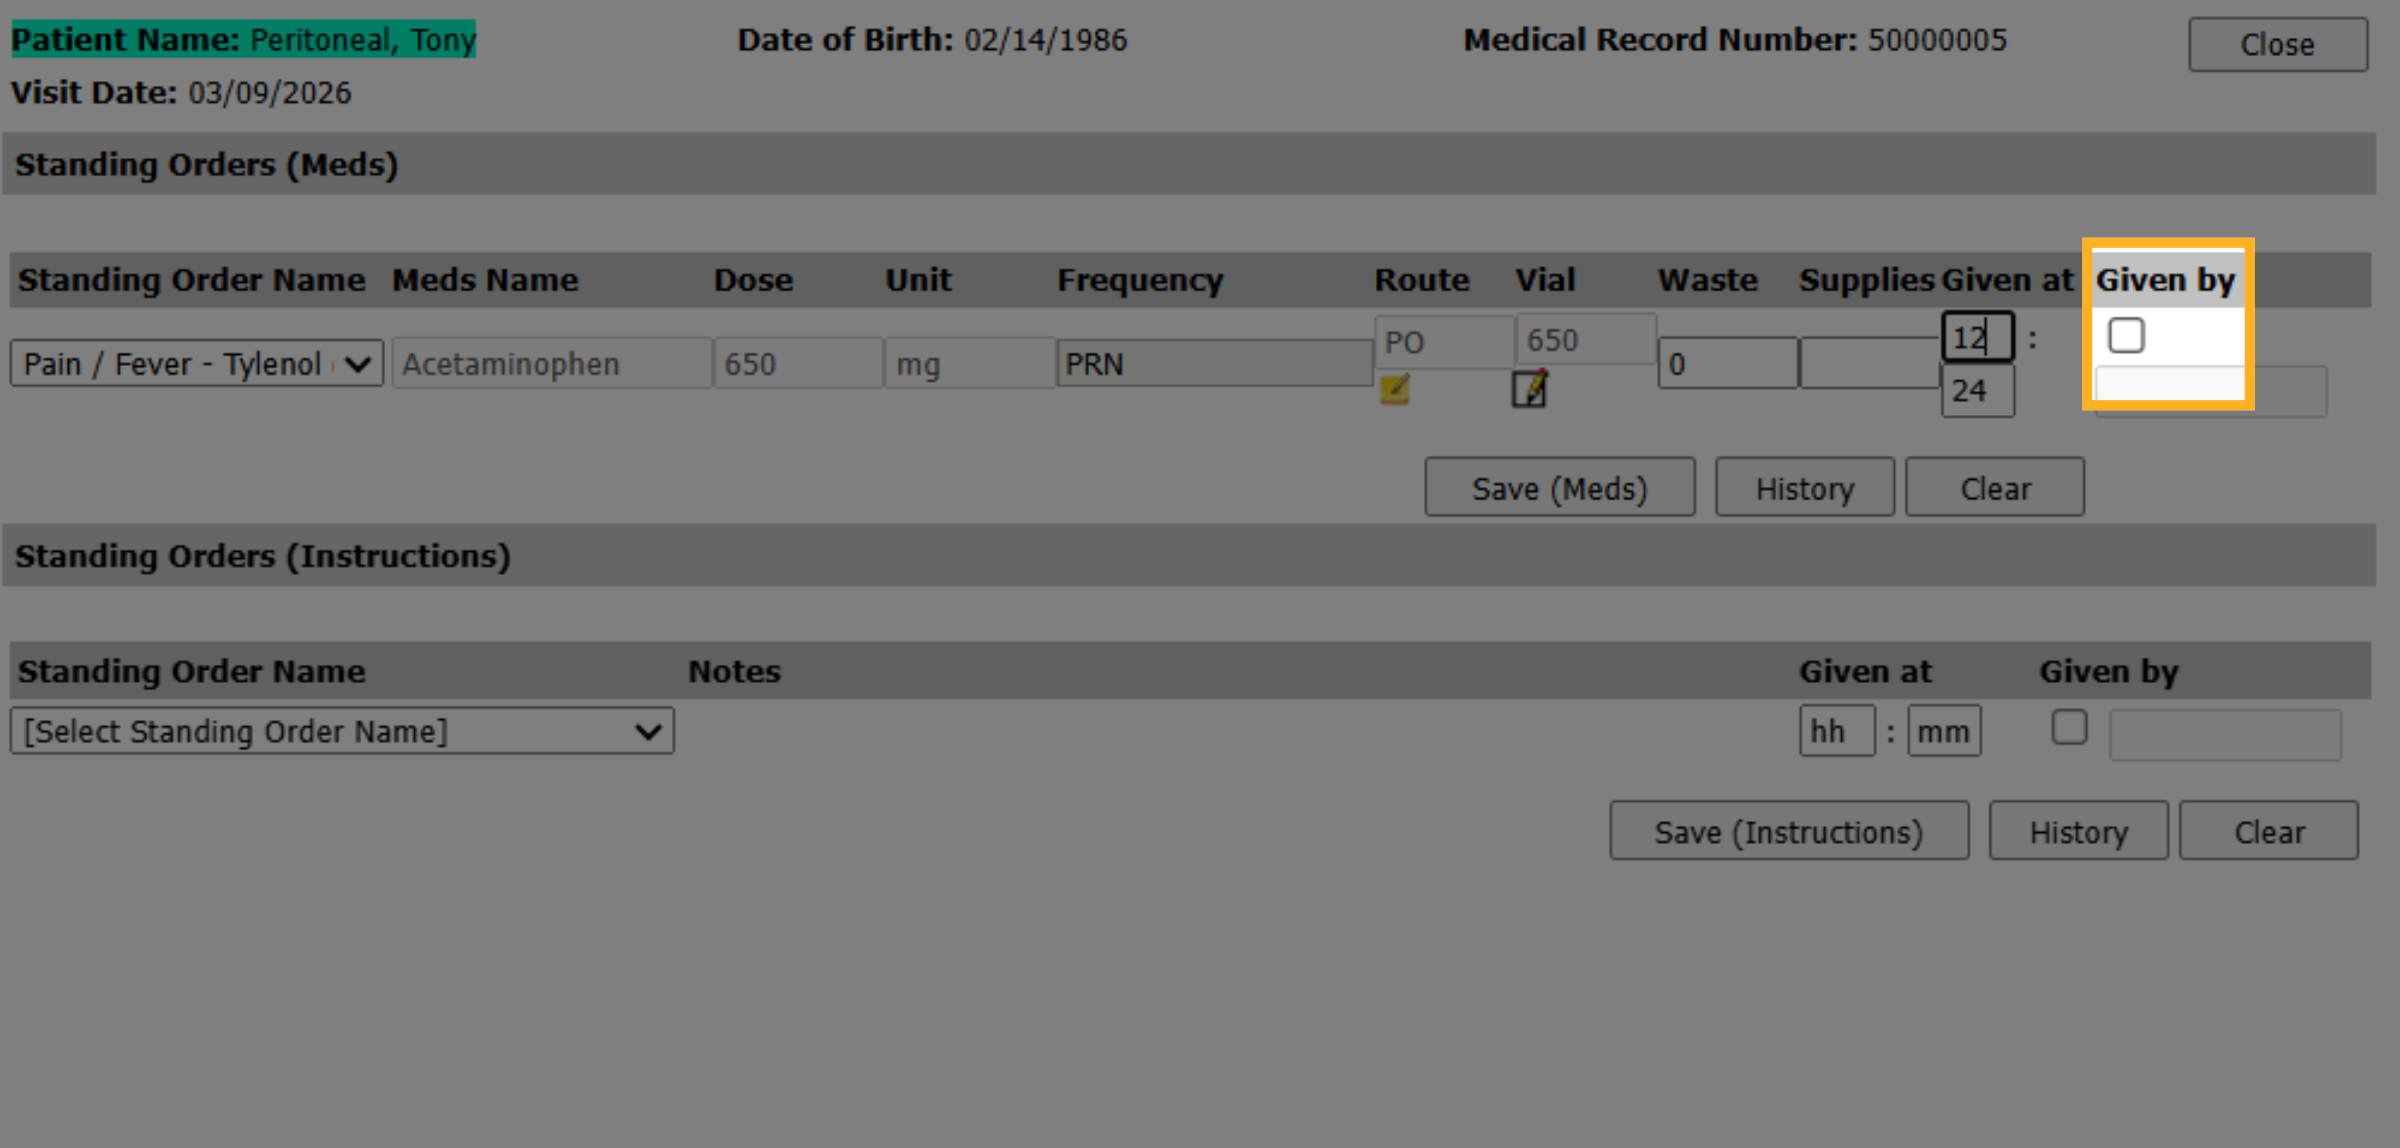Click the notepad pencil icon under Vial

coord(1529,388)
